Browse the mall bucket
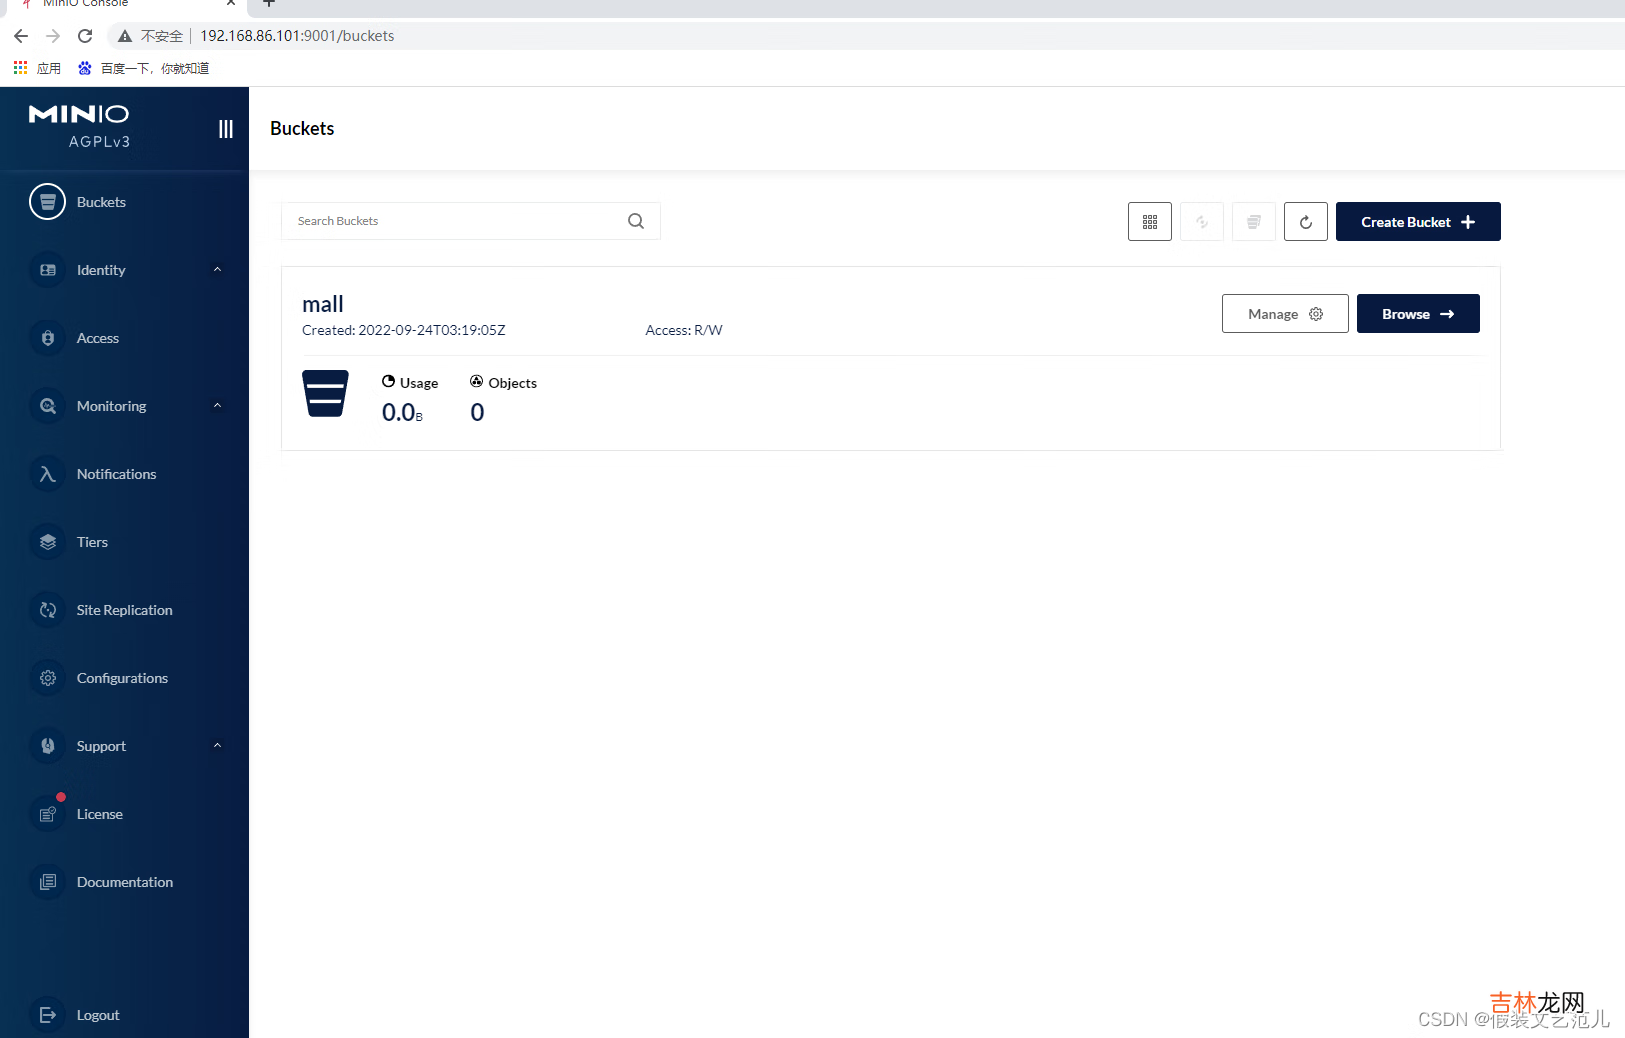Viewport: 1625px width, 1038px height. pyautogui.click(x=1417, y=314)
